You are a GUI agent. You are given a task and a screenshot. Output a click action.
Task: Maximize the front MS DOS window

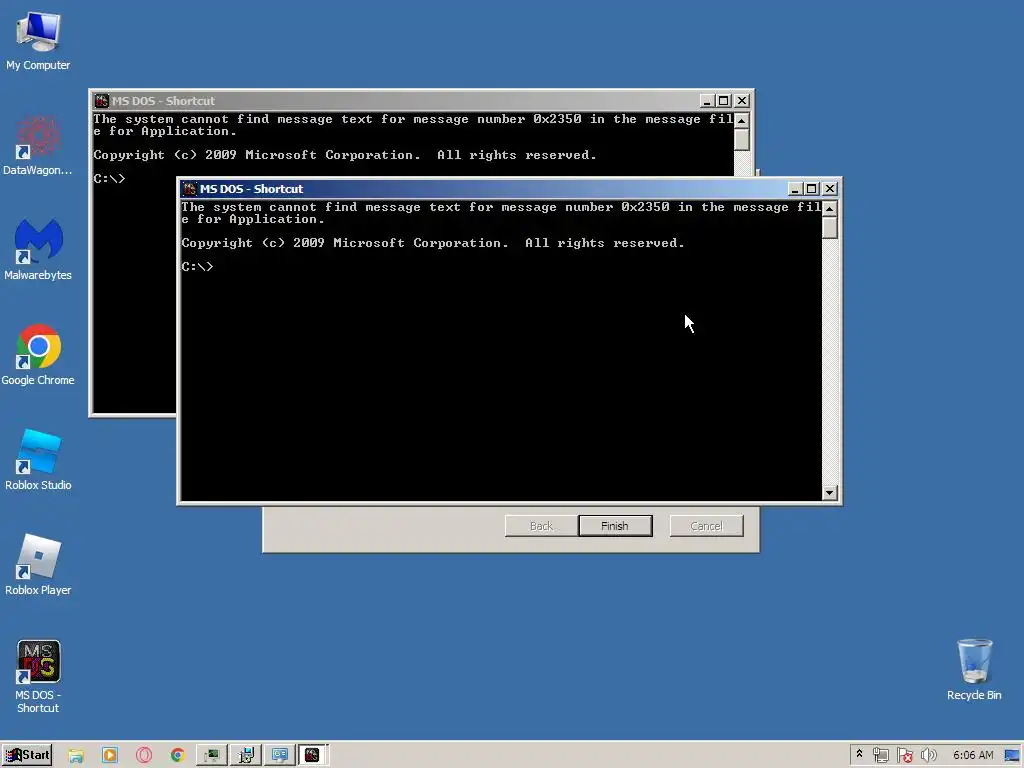[811, 189]
